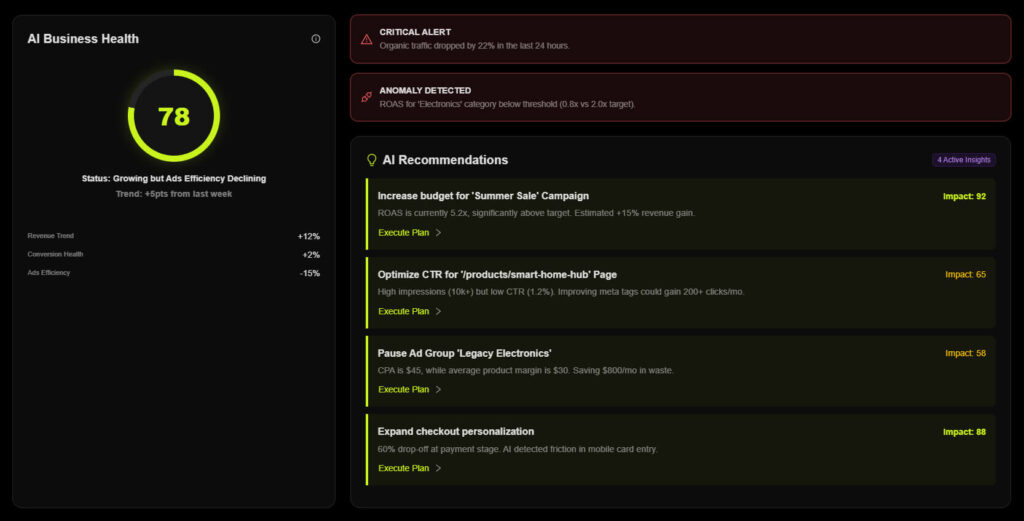Select the Revenue Trend metric row
Screen dimensions: 1024x521
(x=174, y=236)
